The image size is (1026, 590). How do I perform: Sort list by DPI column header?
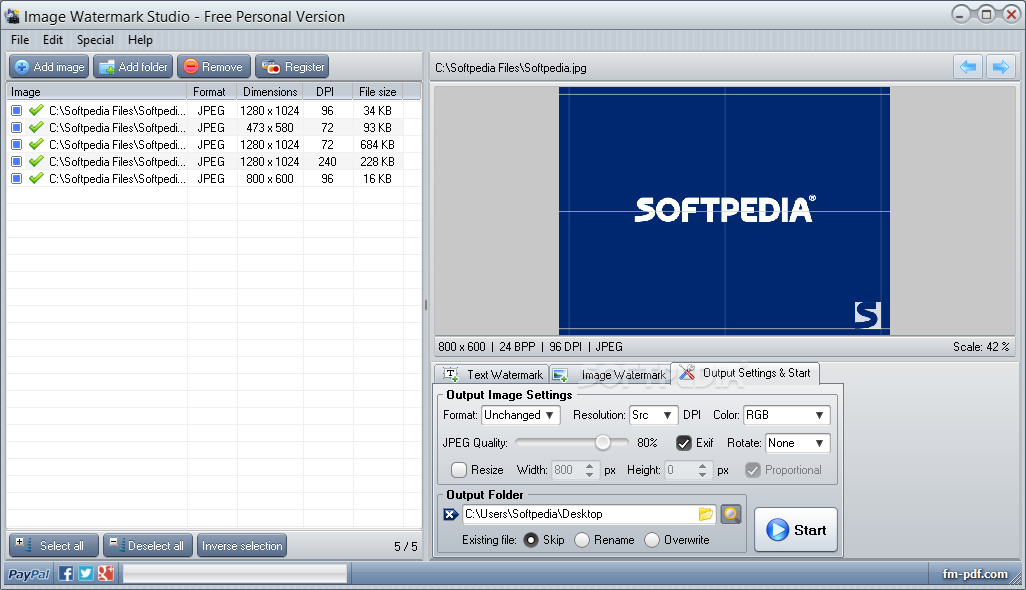pyautogui.click(x=325, y=92)
